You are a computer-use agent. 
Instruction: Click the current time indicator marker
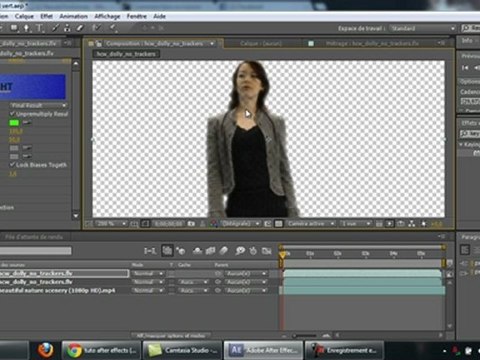282,255
